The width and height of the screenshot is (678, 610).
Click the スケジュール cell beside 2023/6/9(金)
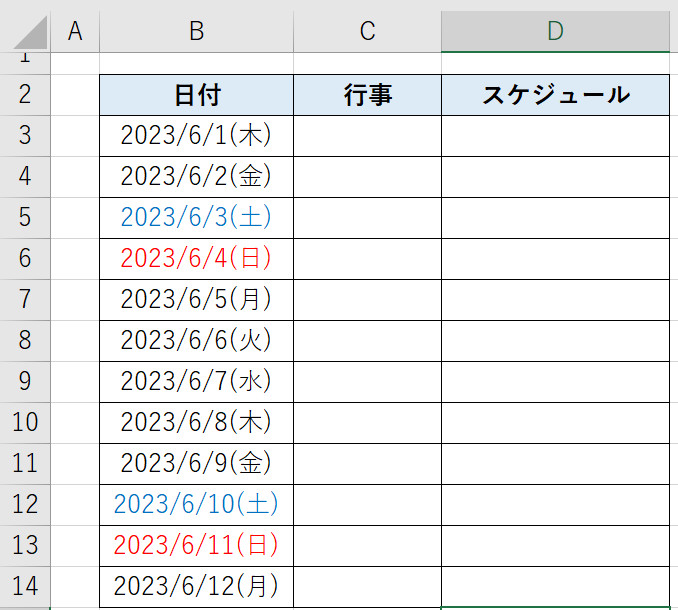click(x=555, y=464)
